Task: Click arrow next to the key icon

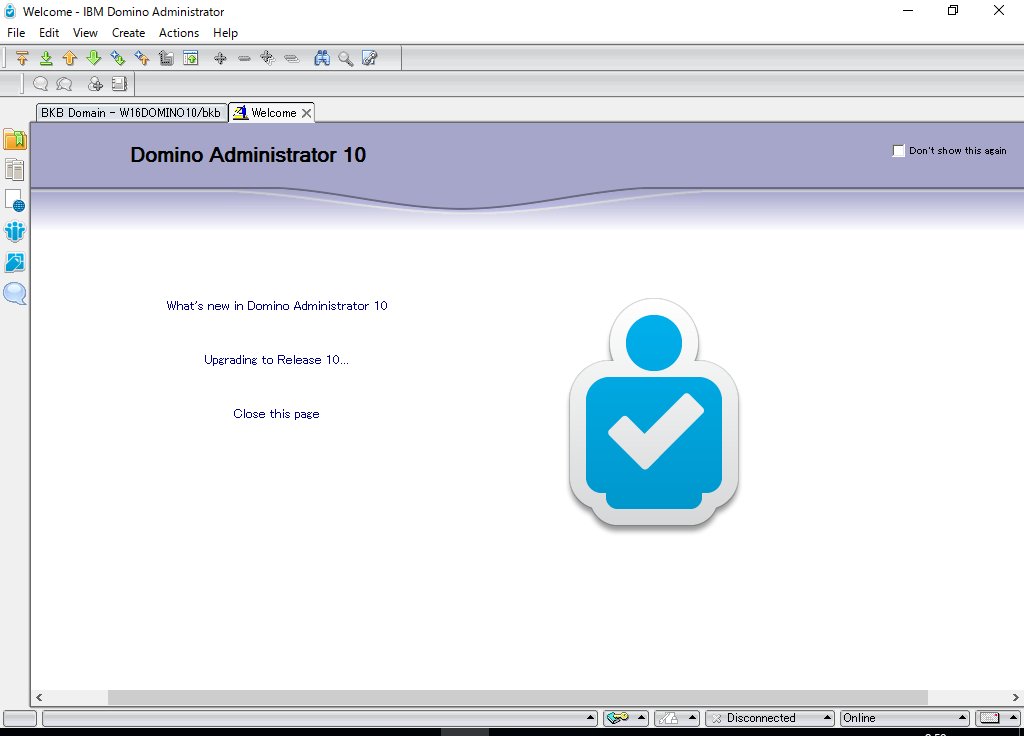Action: pos(641,718)
